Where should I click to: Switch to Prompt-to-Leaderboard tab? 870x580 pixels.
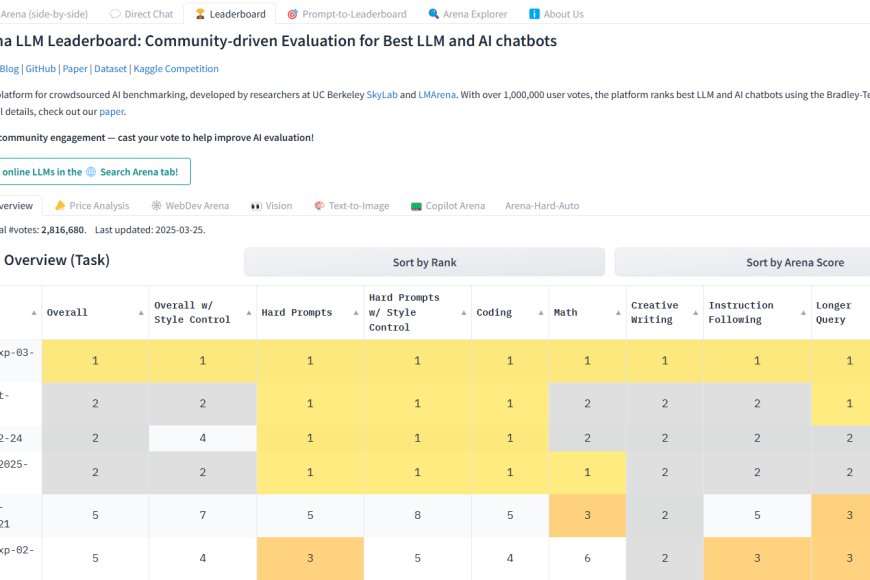[x=346, y=14]
